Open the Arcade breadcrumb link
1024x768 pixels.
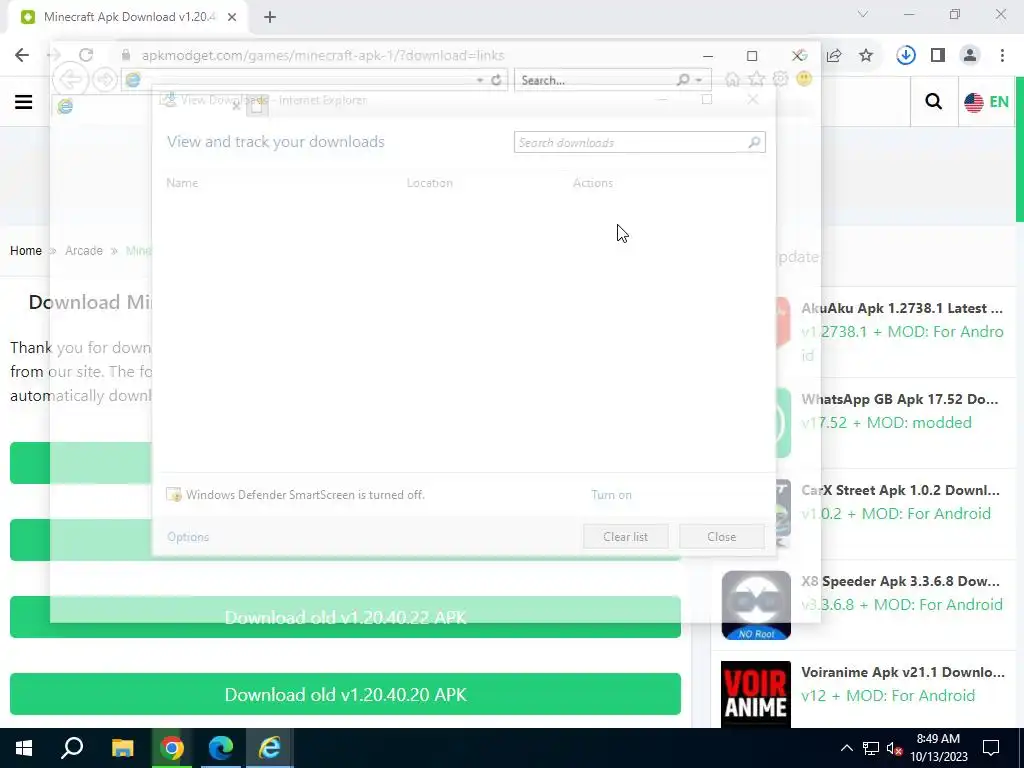(84, 251)
